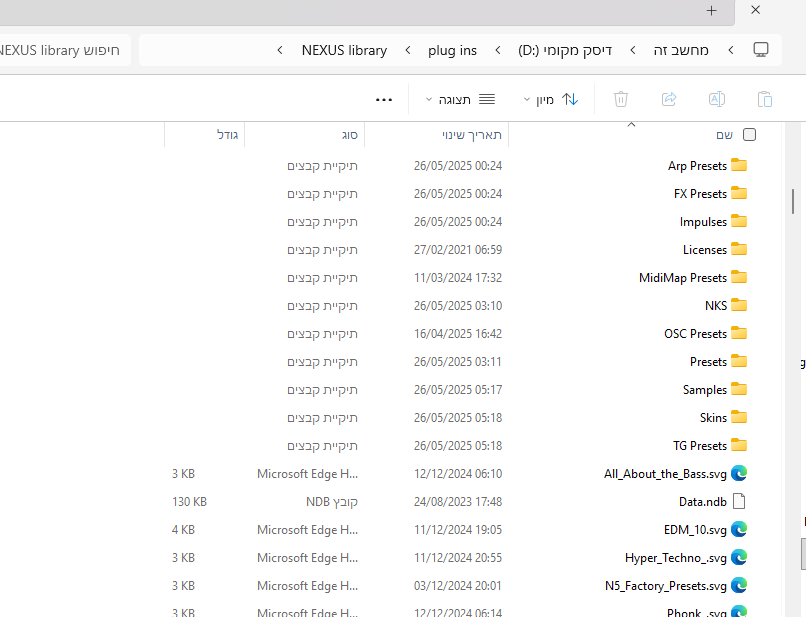This screenshot has width=806, height=621.
Task: Open the מיון sort dropdown
Action: click(x=551, y=99)
